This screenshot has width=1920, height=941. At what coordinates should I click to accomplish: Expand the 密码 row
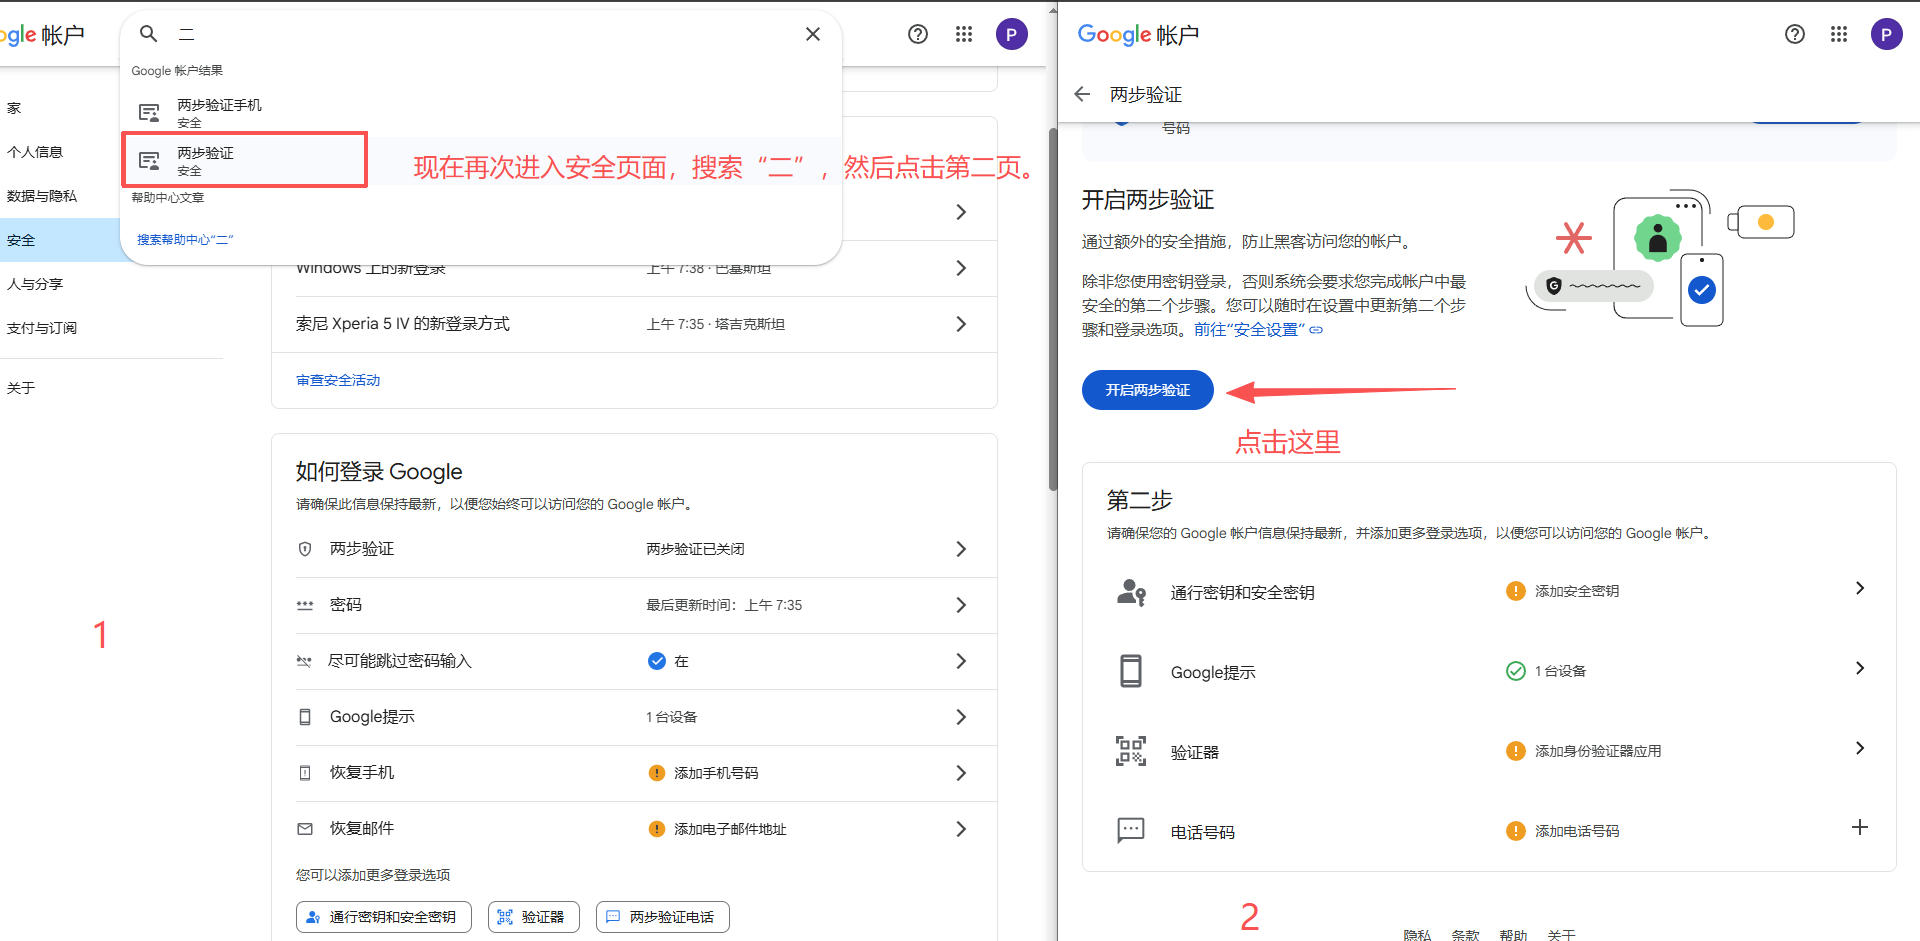[961, 605]
